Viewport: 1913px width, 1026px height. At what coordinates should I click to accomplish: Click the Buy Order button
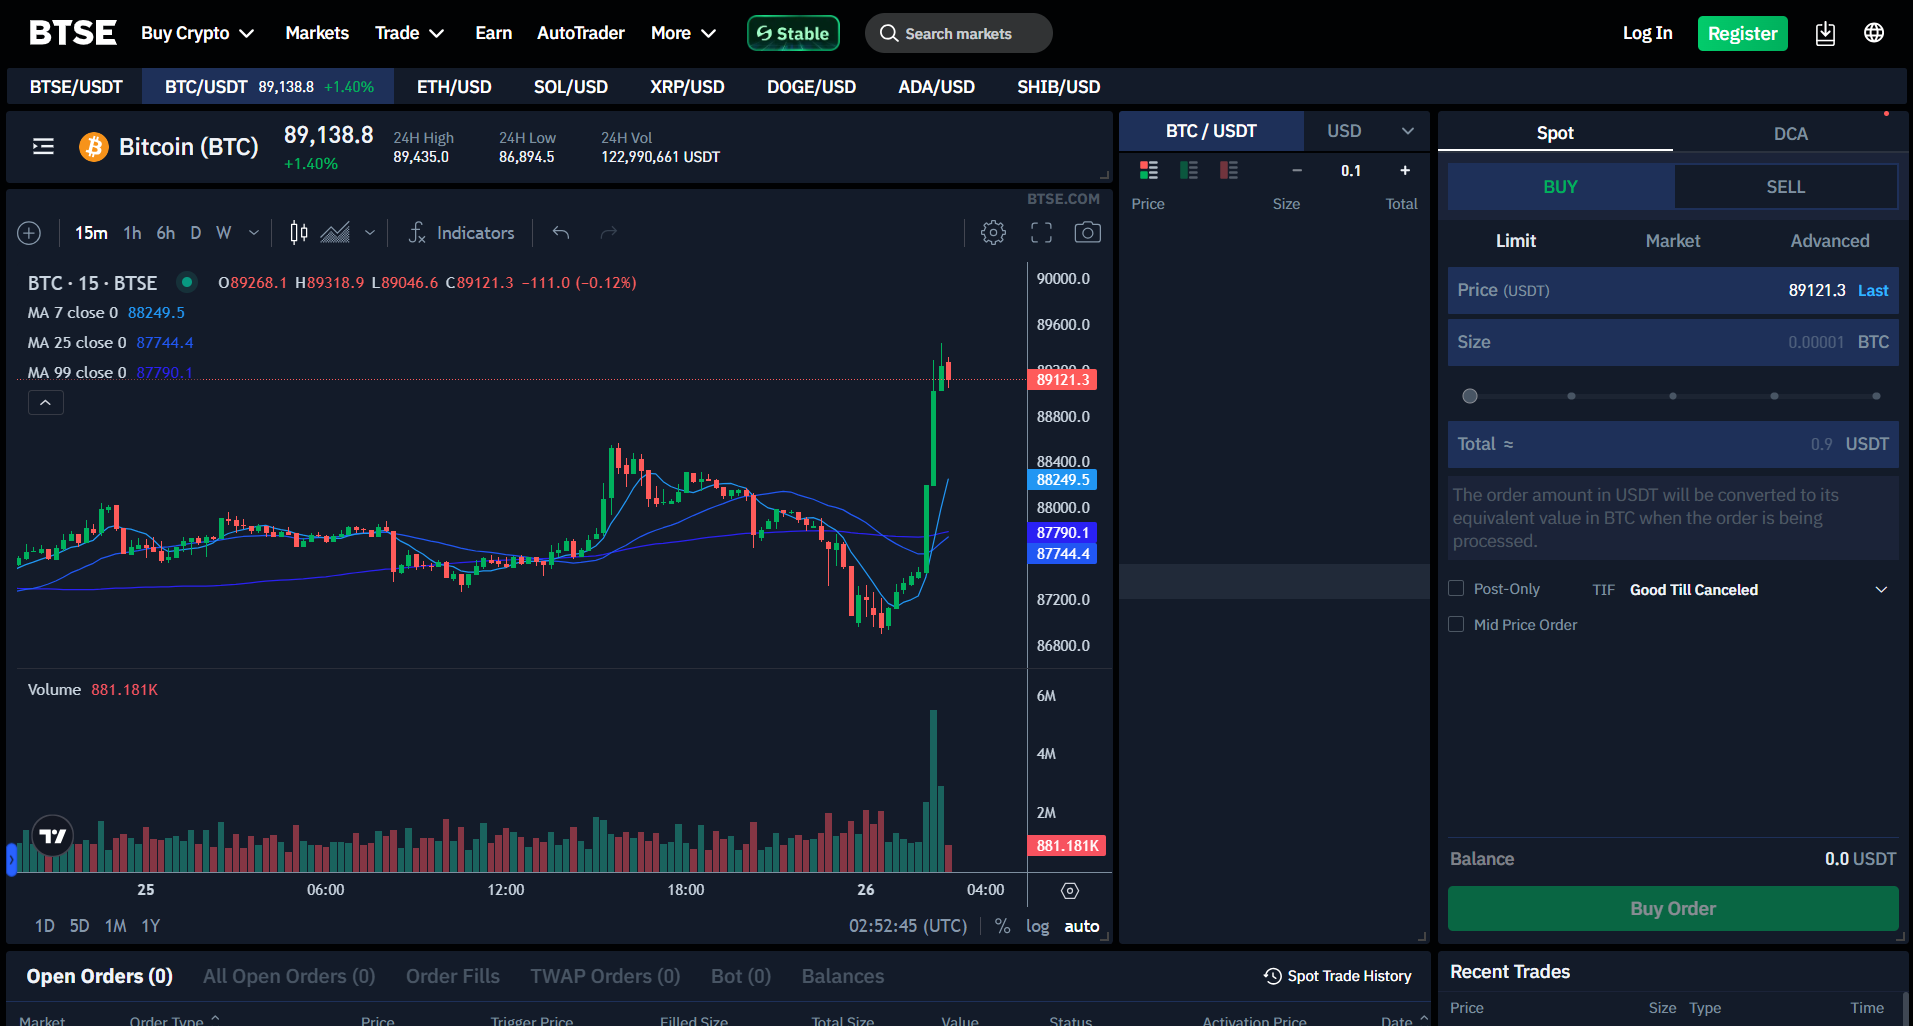click(1672, 908)
